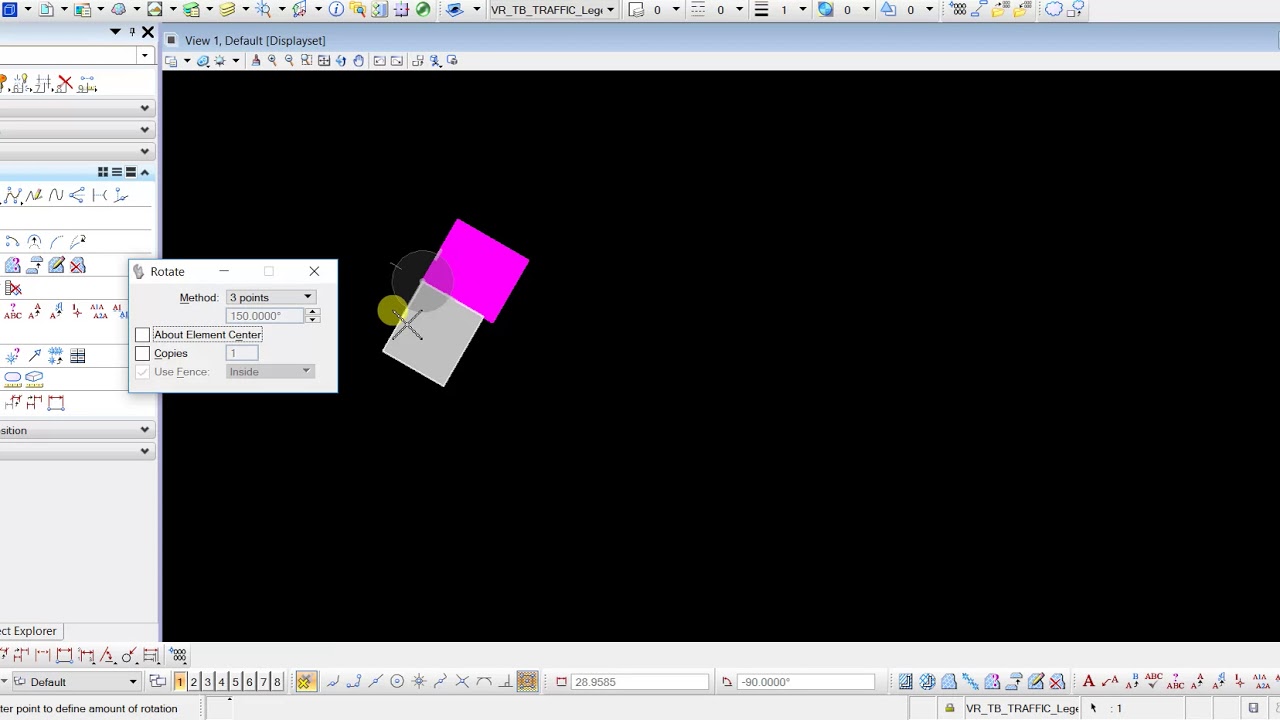This screenshot has width=1280, height=720.
Task: Click the 150.0000° angle field
Action: (x=265, y=316)
